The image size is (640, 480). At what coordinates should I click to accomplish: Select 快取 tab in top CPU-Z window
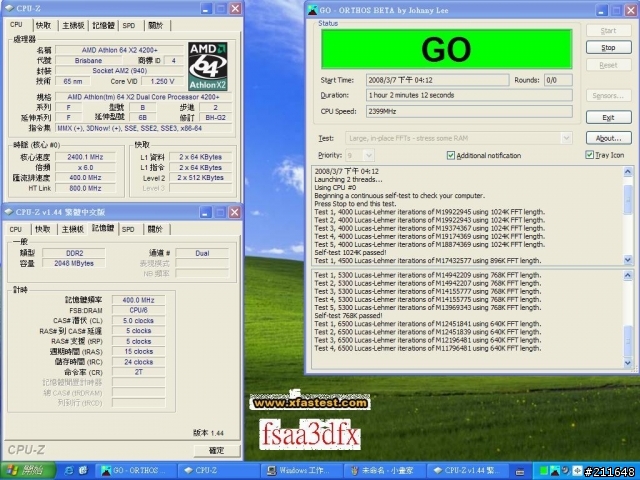tap(43, 25)
